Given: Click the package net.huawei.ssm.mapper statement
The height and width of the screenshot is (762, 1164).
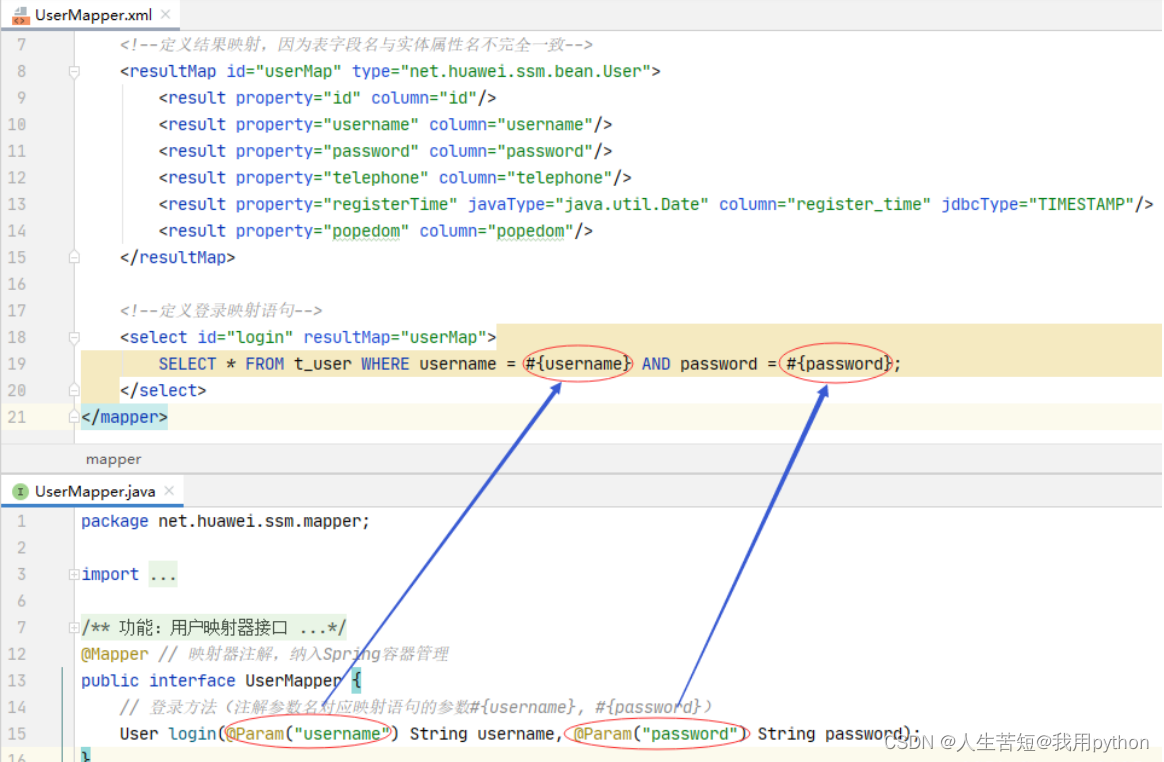Looking at the screenshot, I should point(225,521).
